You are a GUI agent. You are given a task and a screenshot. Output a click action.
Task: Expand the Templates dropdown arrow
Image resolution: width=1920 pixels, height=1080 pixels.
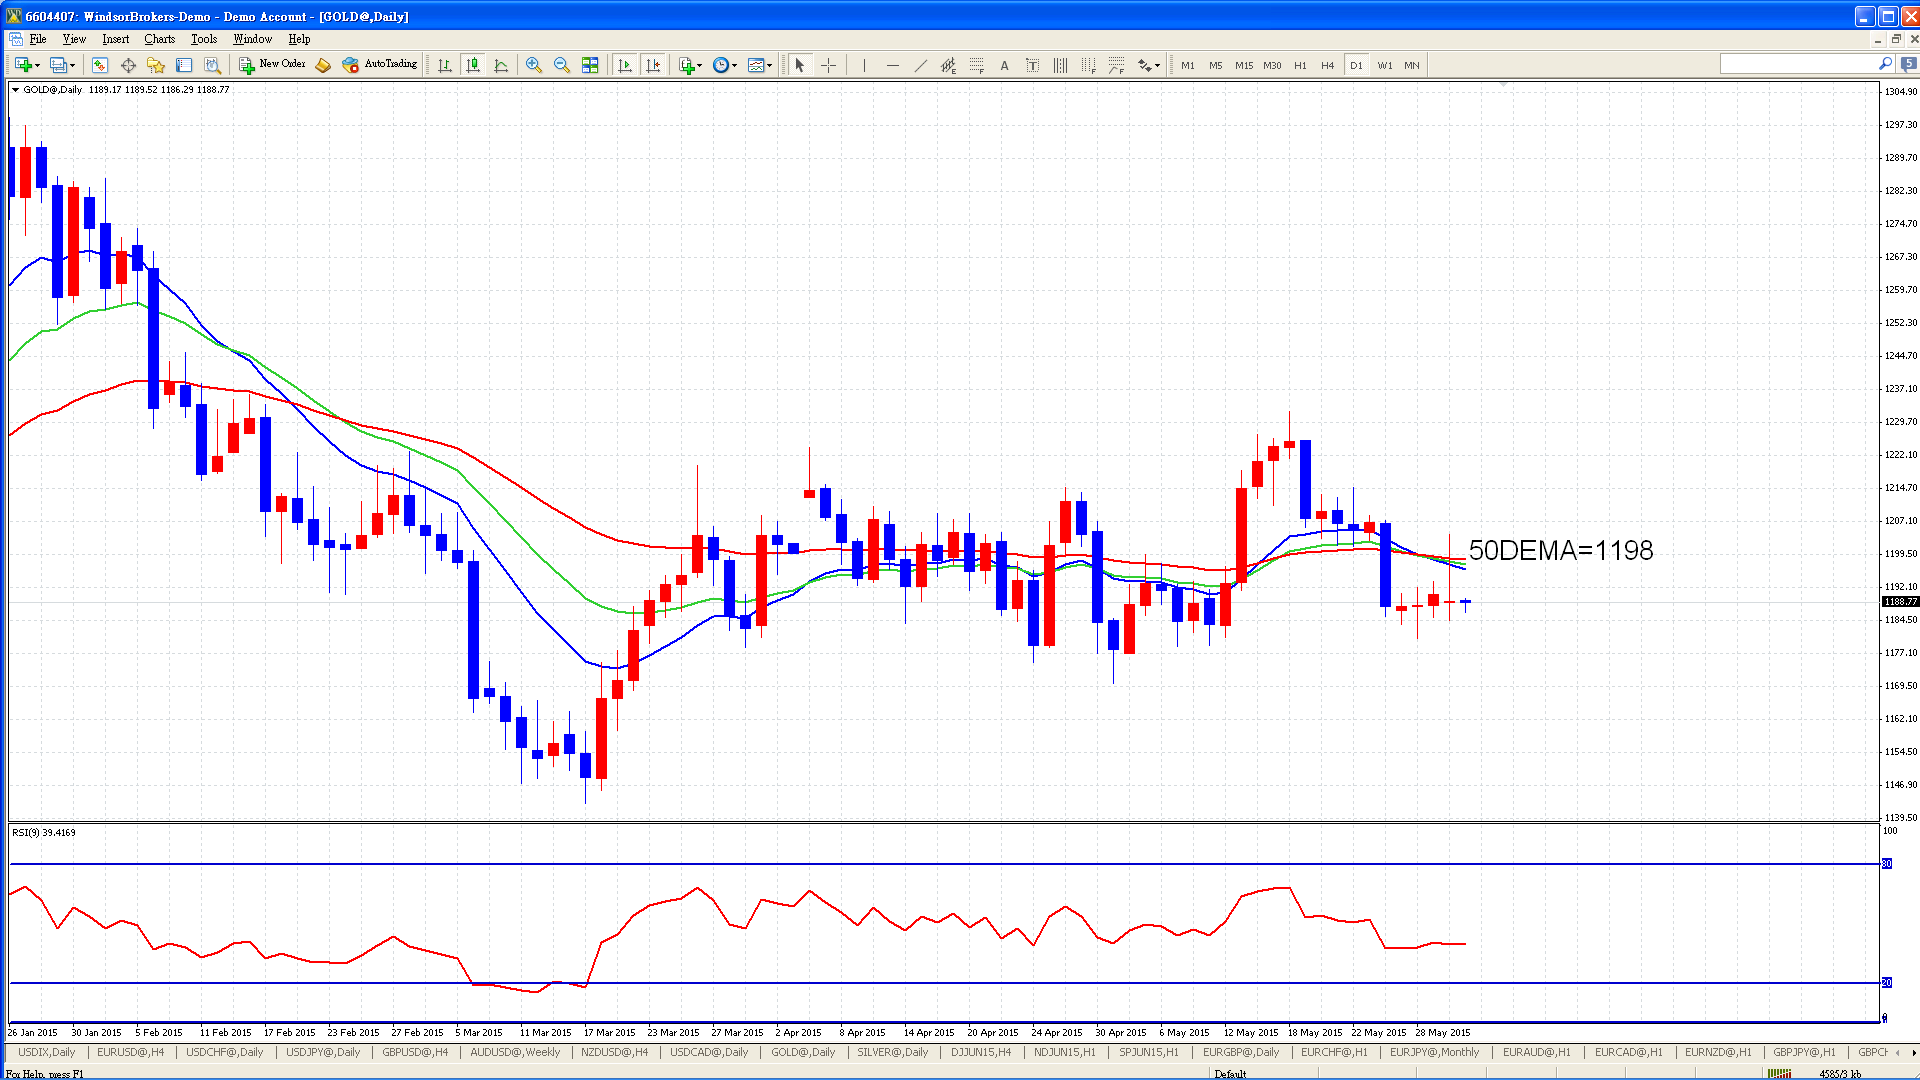coord(770,66)
